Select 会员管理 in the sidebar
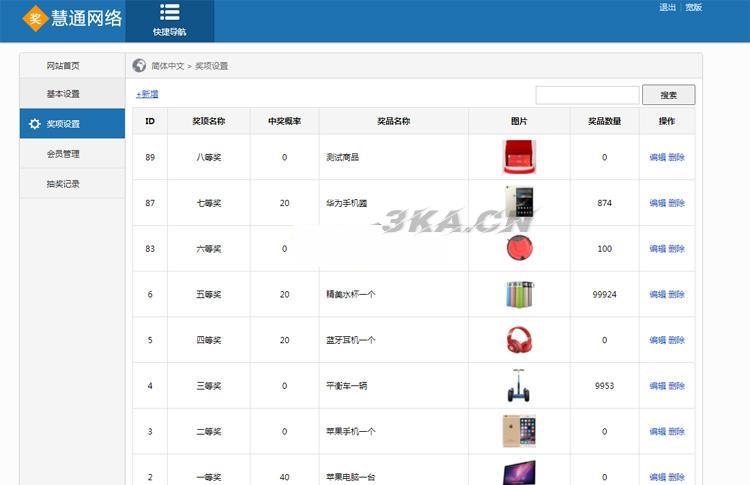The width and height of the screenshot is (750, 485). (x=63, y=154)
